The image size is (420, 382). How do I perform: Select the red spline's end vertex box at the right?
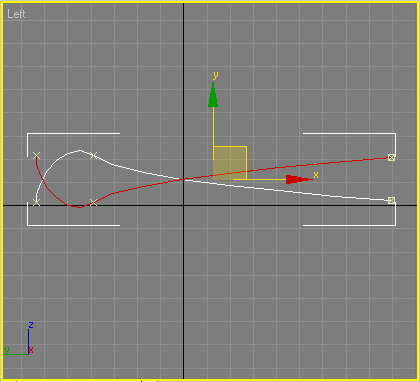(x=391, y=157)
